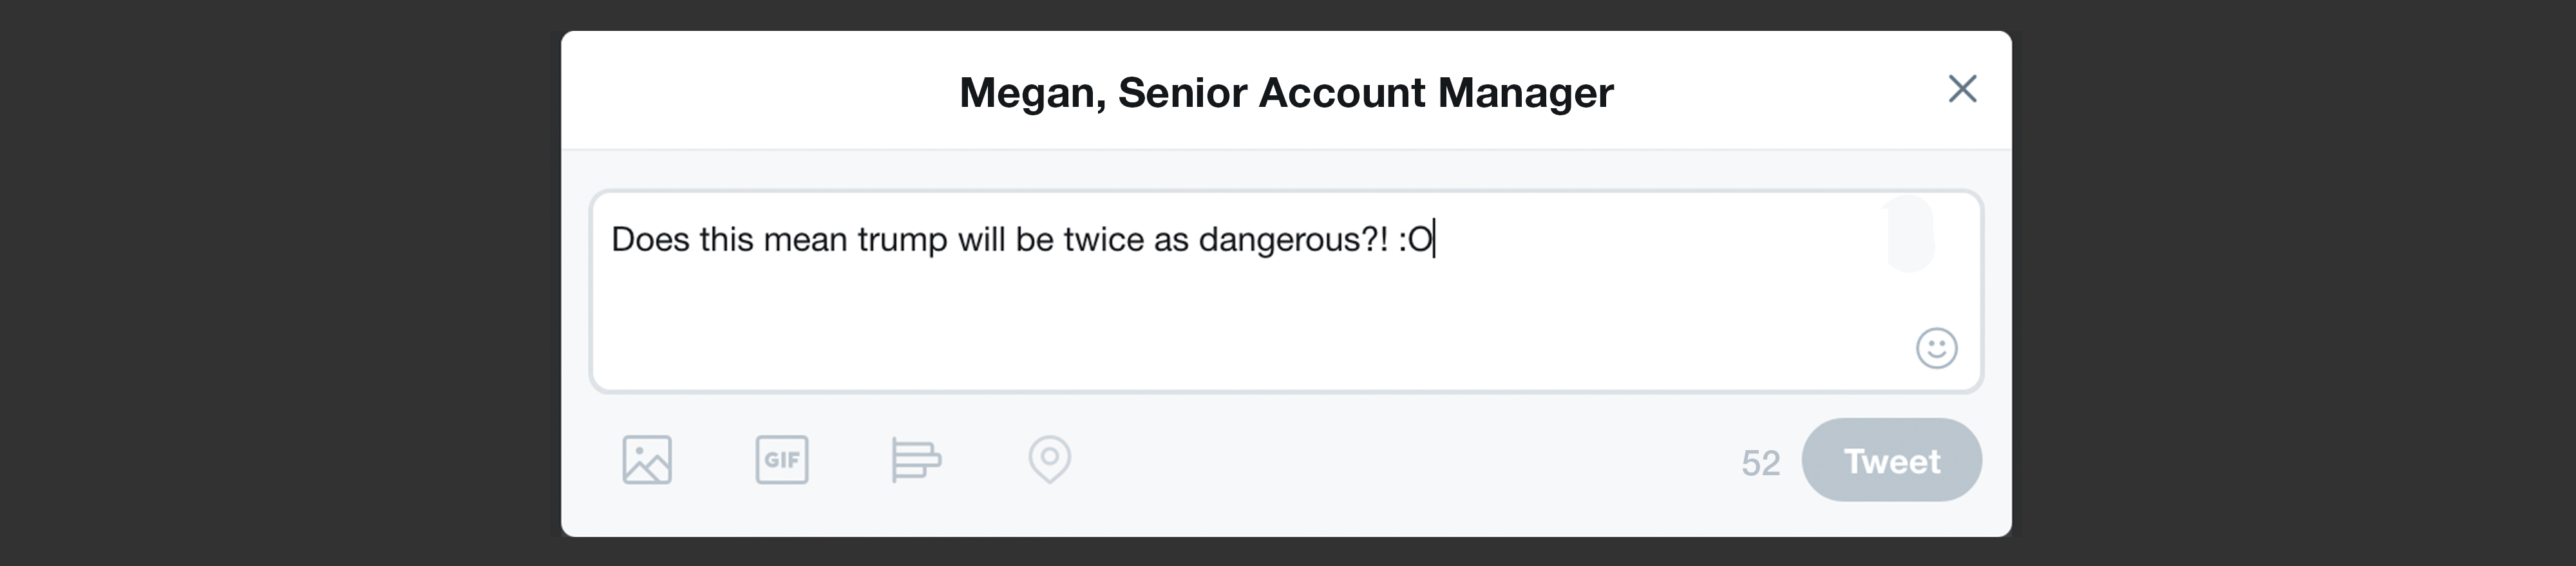This screenshot has height=566, width=2576.
Task: Click the location pin icon
Action: coord(1049,459)
